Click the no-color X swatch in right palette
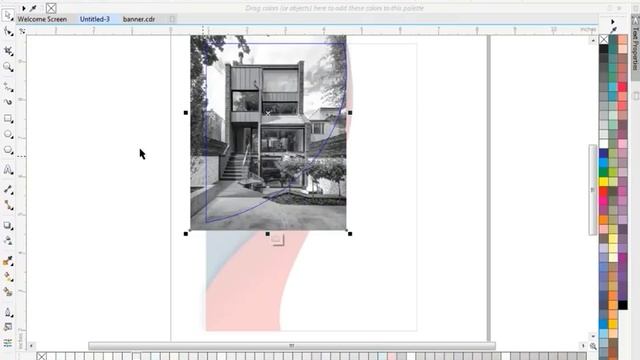The image size is (640, 360). point(604,40)
